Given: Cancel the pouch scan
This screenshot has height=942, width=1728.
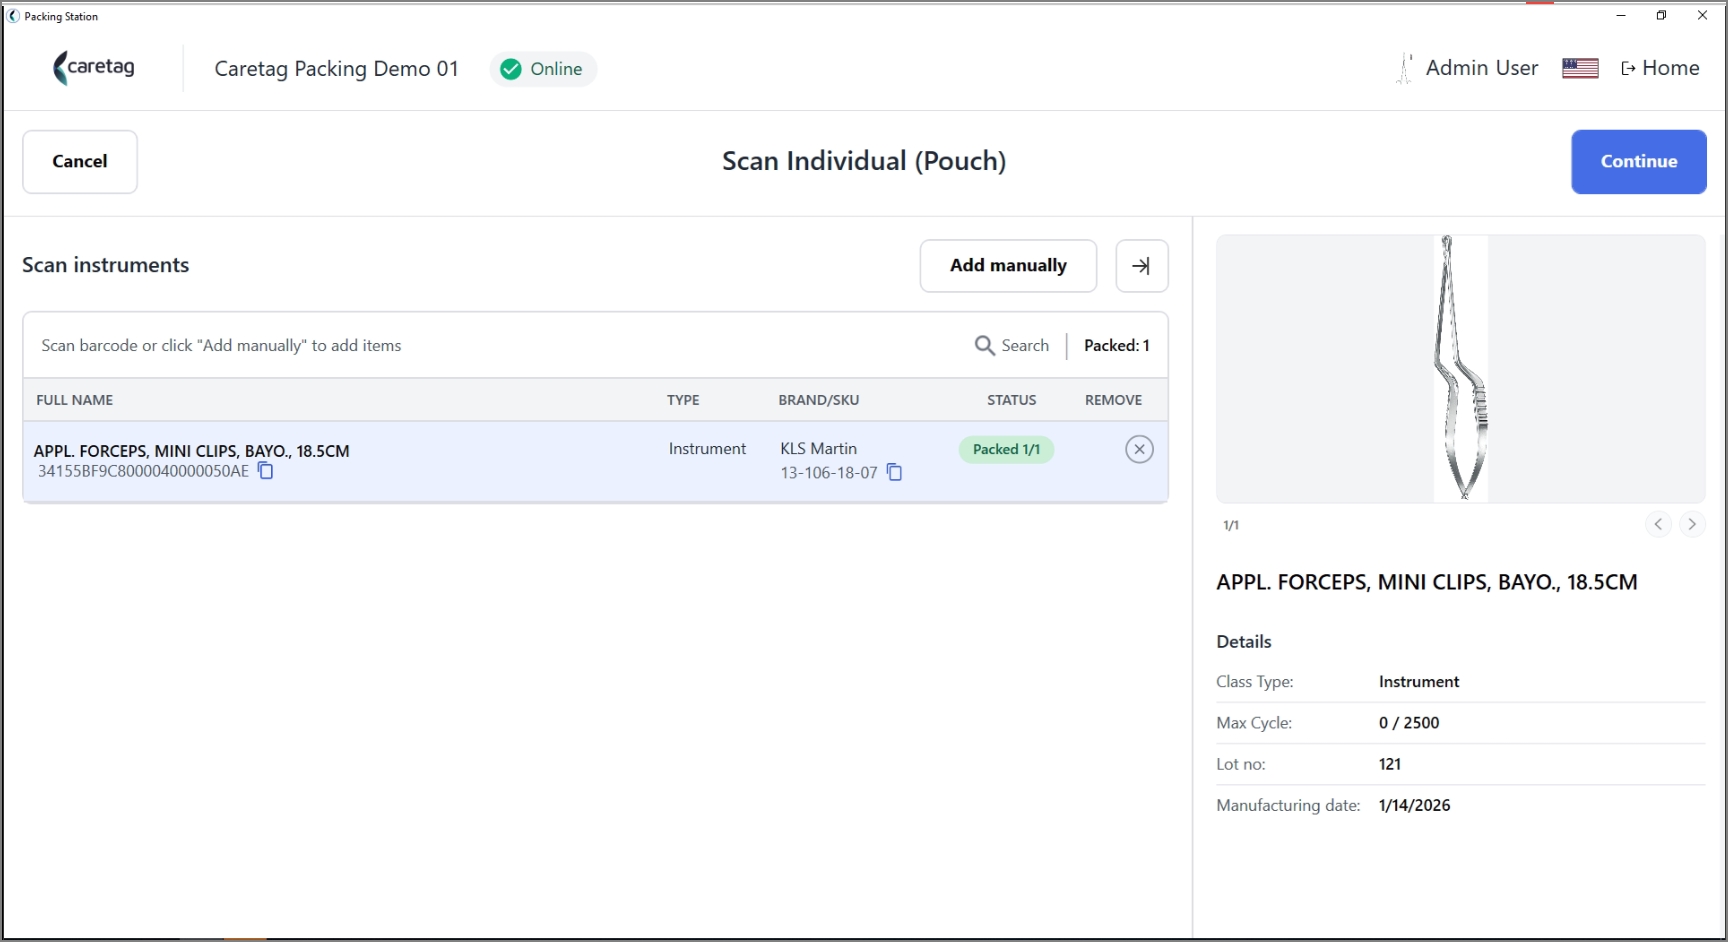Looking at the screenshot, I should coord(80,161).
